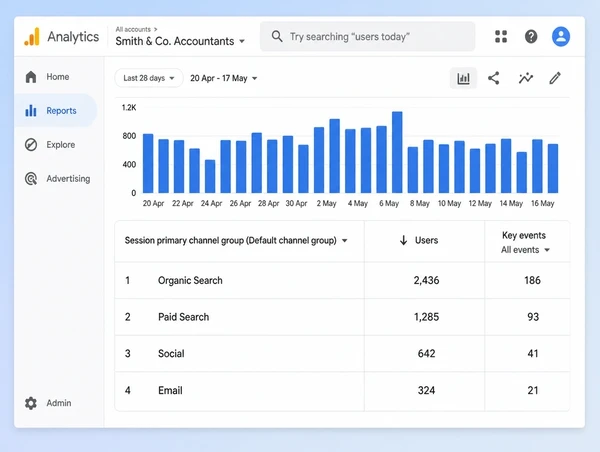Click the 24 Apr chart bar

210,176
